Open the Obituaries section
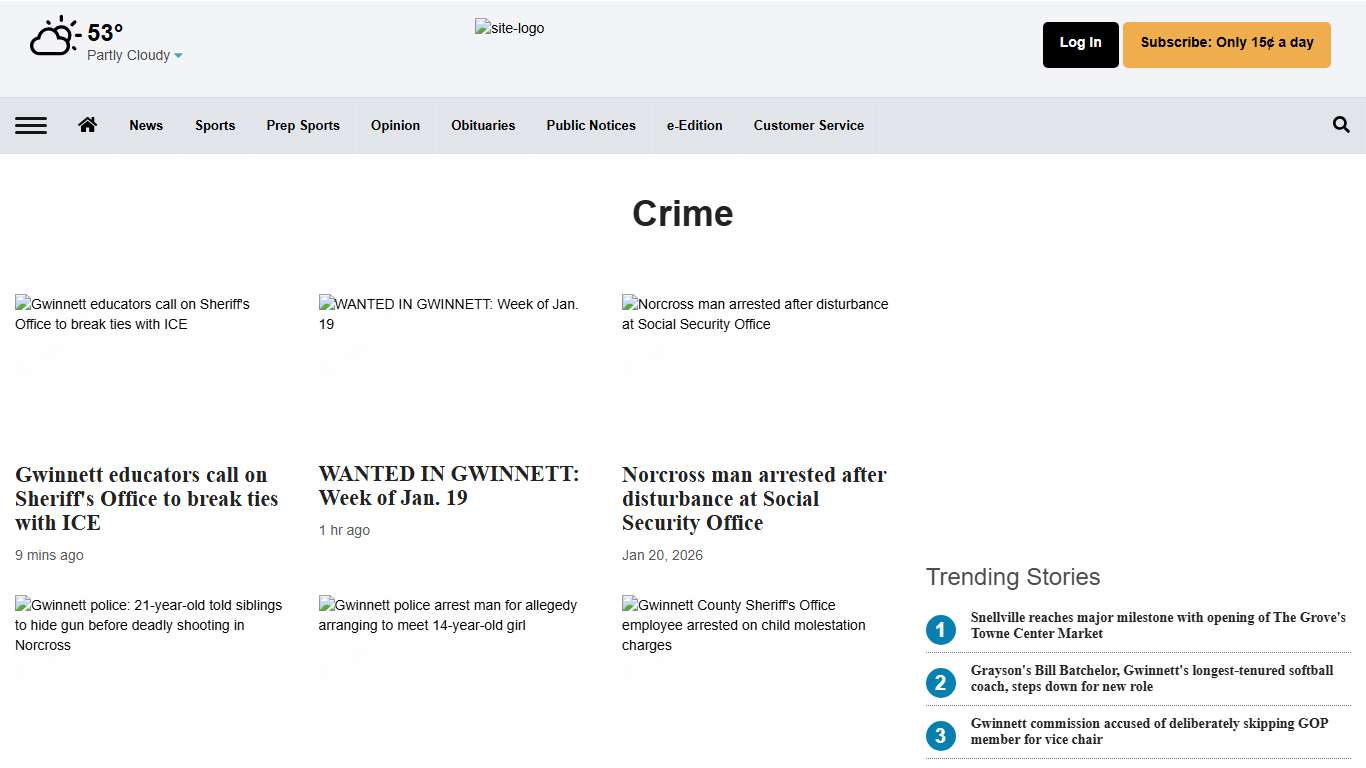The width and height of the screenshot is (1366, 768). pos(483,125)
